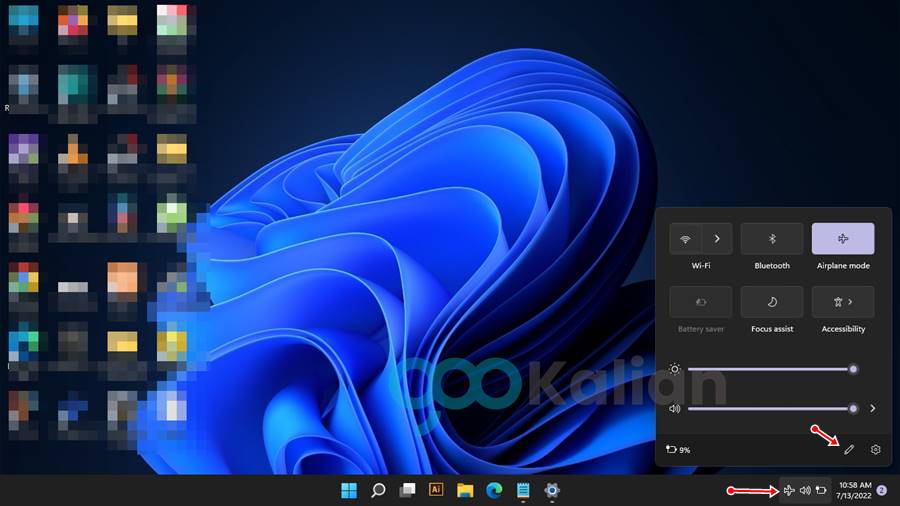Click the taskbar battery tray icon
The height and width of the screenshot is (506, 900).
pyautogui.click(x=821, y=491)
